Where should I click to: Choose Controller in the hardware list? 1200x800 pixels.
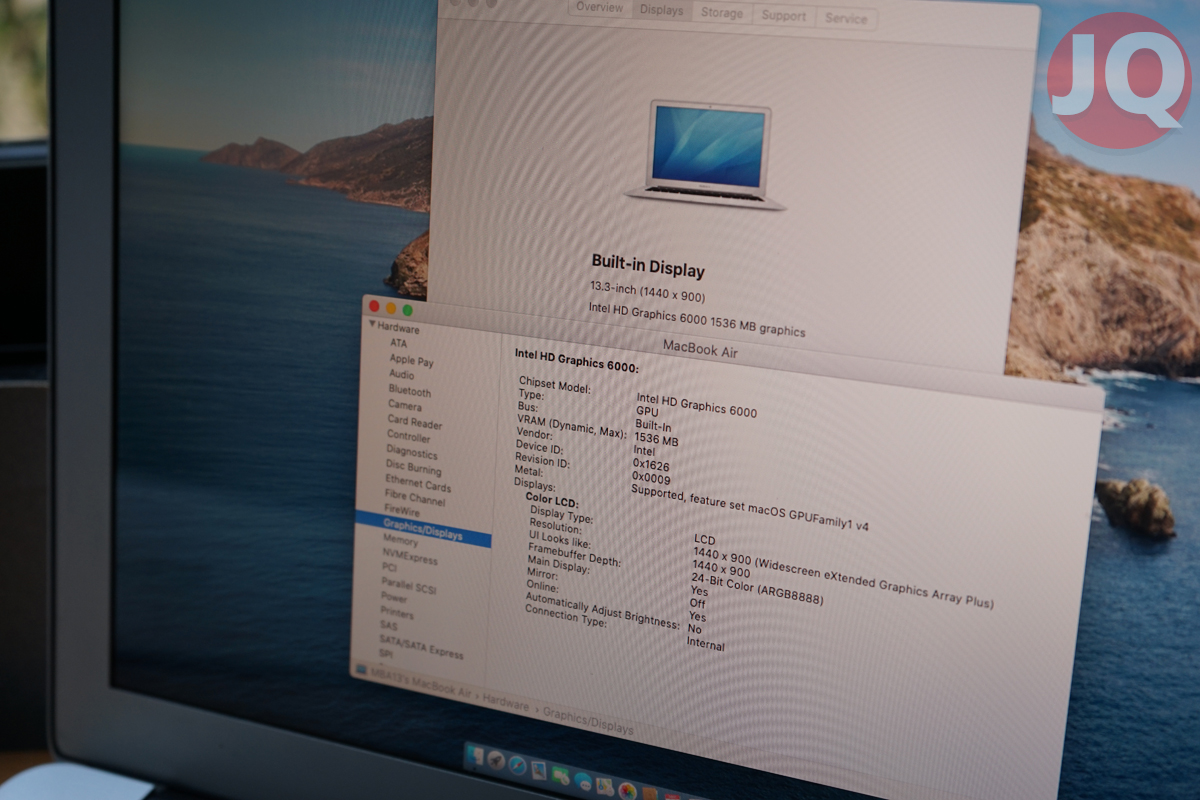coord(409,437)
